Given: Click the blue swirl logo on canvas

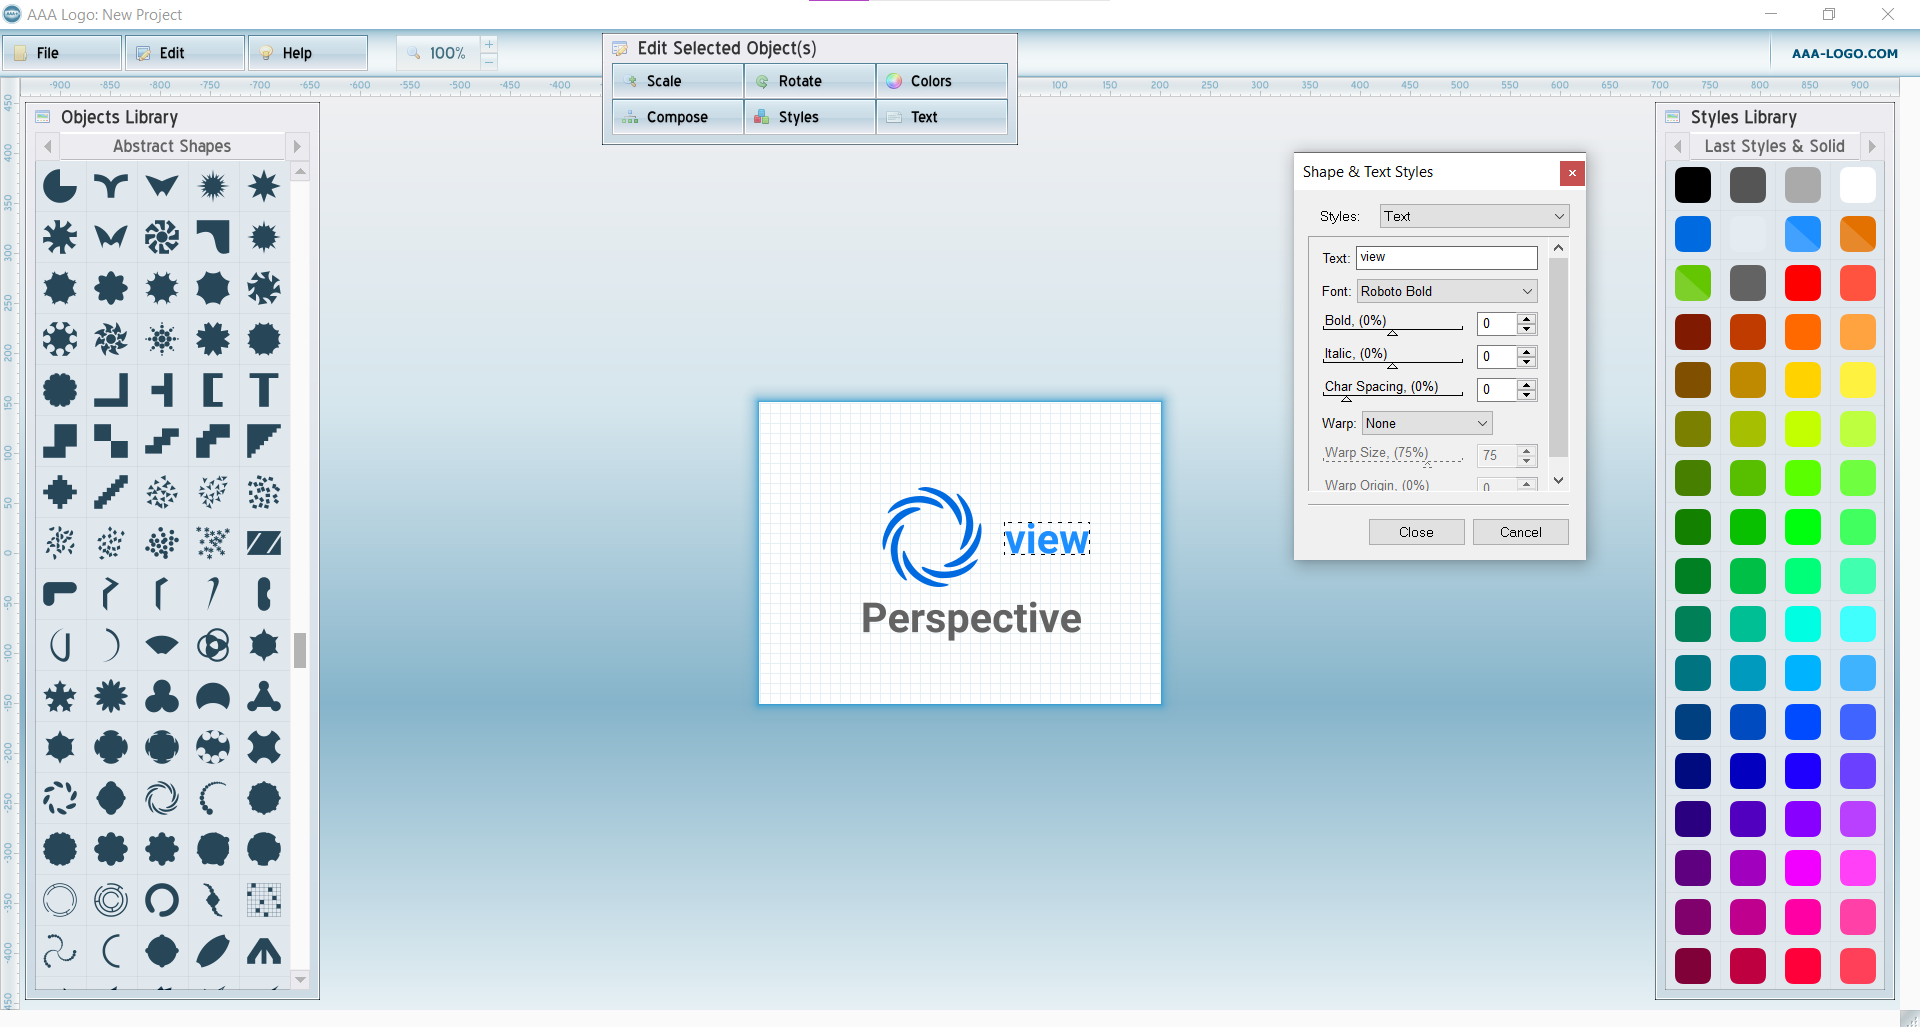Looking at the screenshot, I should click(931, 537).
